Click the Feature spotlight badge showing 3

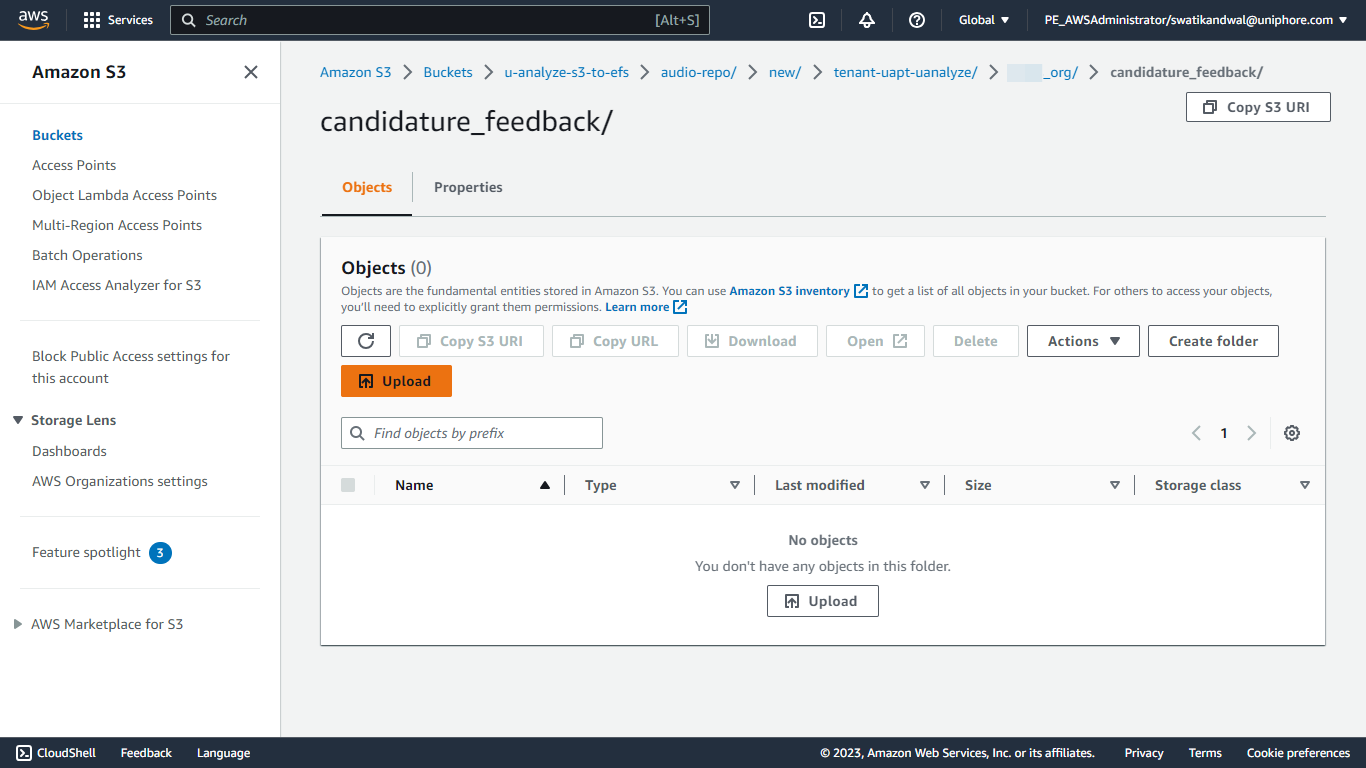click(160, 552)
